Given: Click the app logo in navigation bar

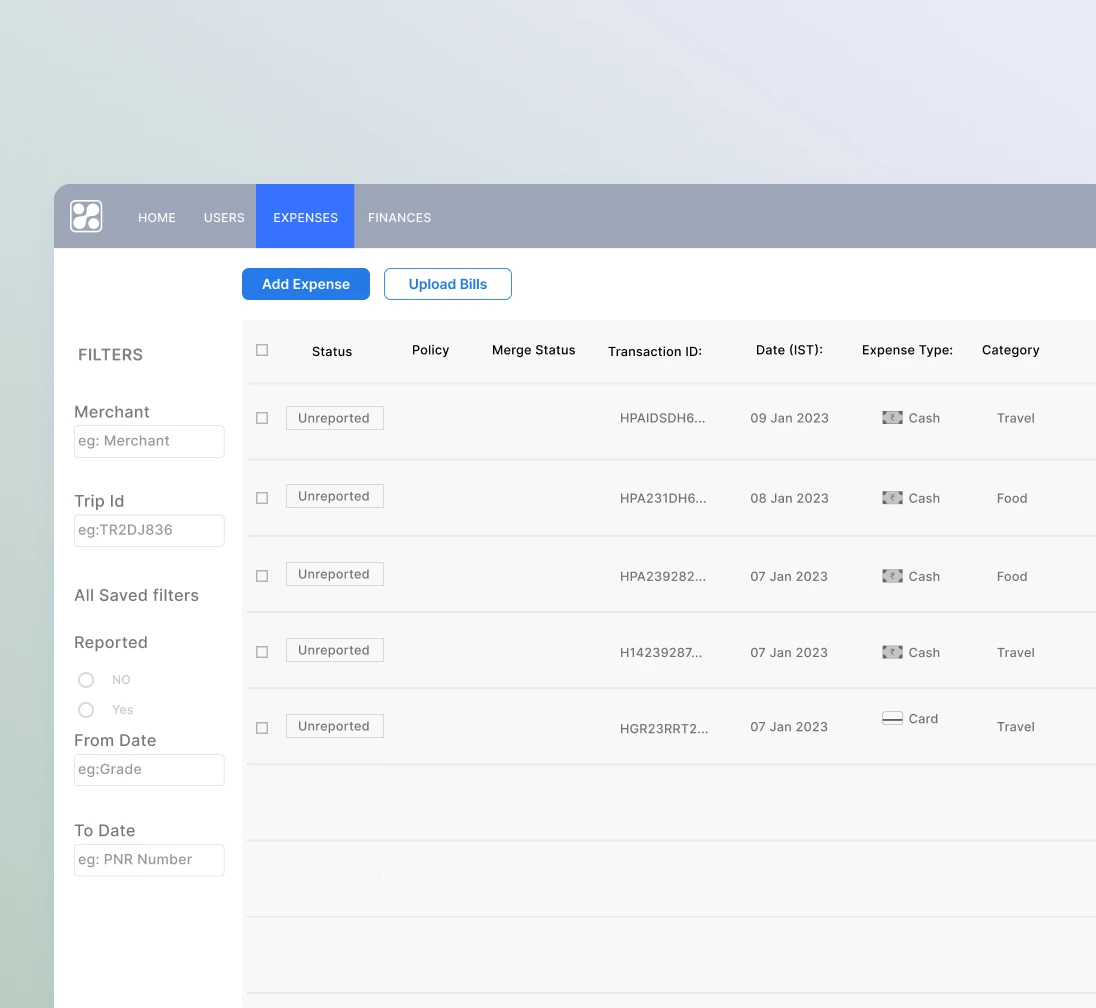Looking at the screenshot, I should [86, 216].
